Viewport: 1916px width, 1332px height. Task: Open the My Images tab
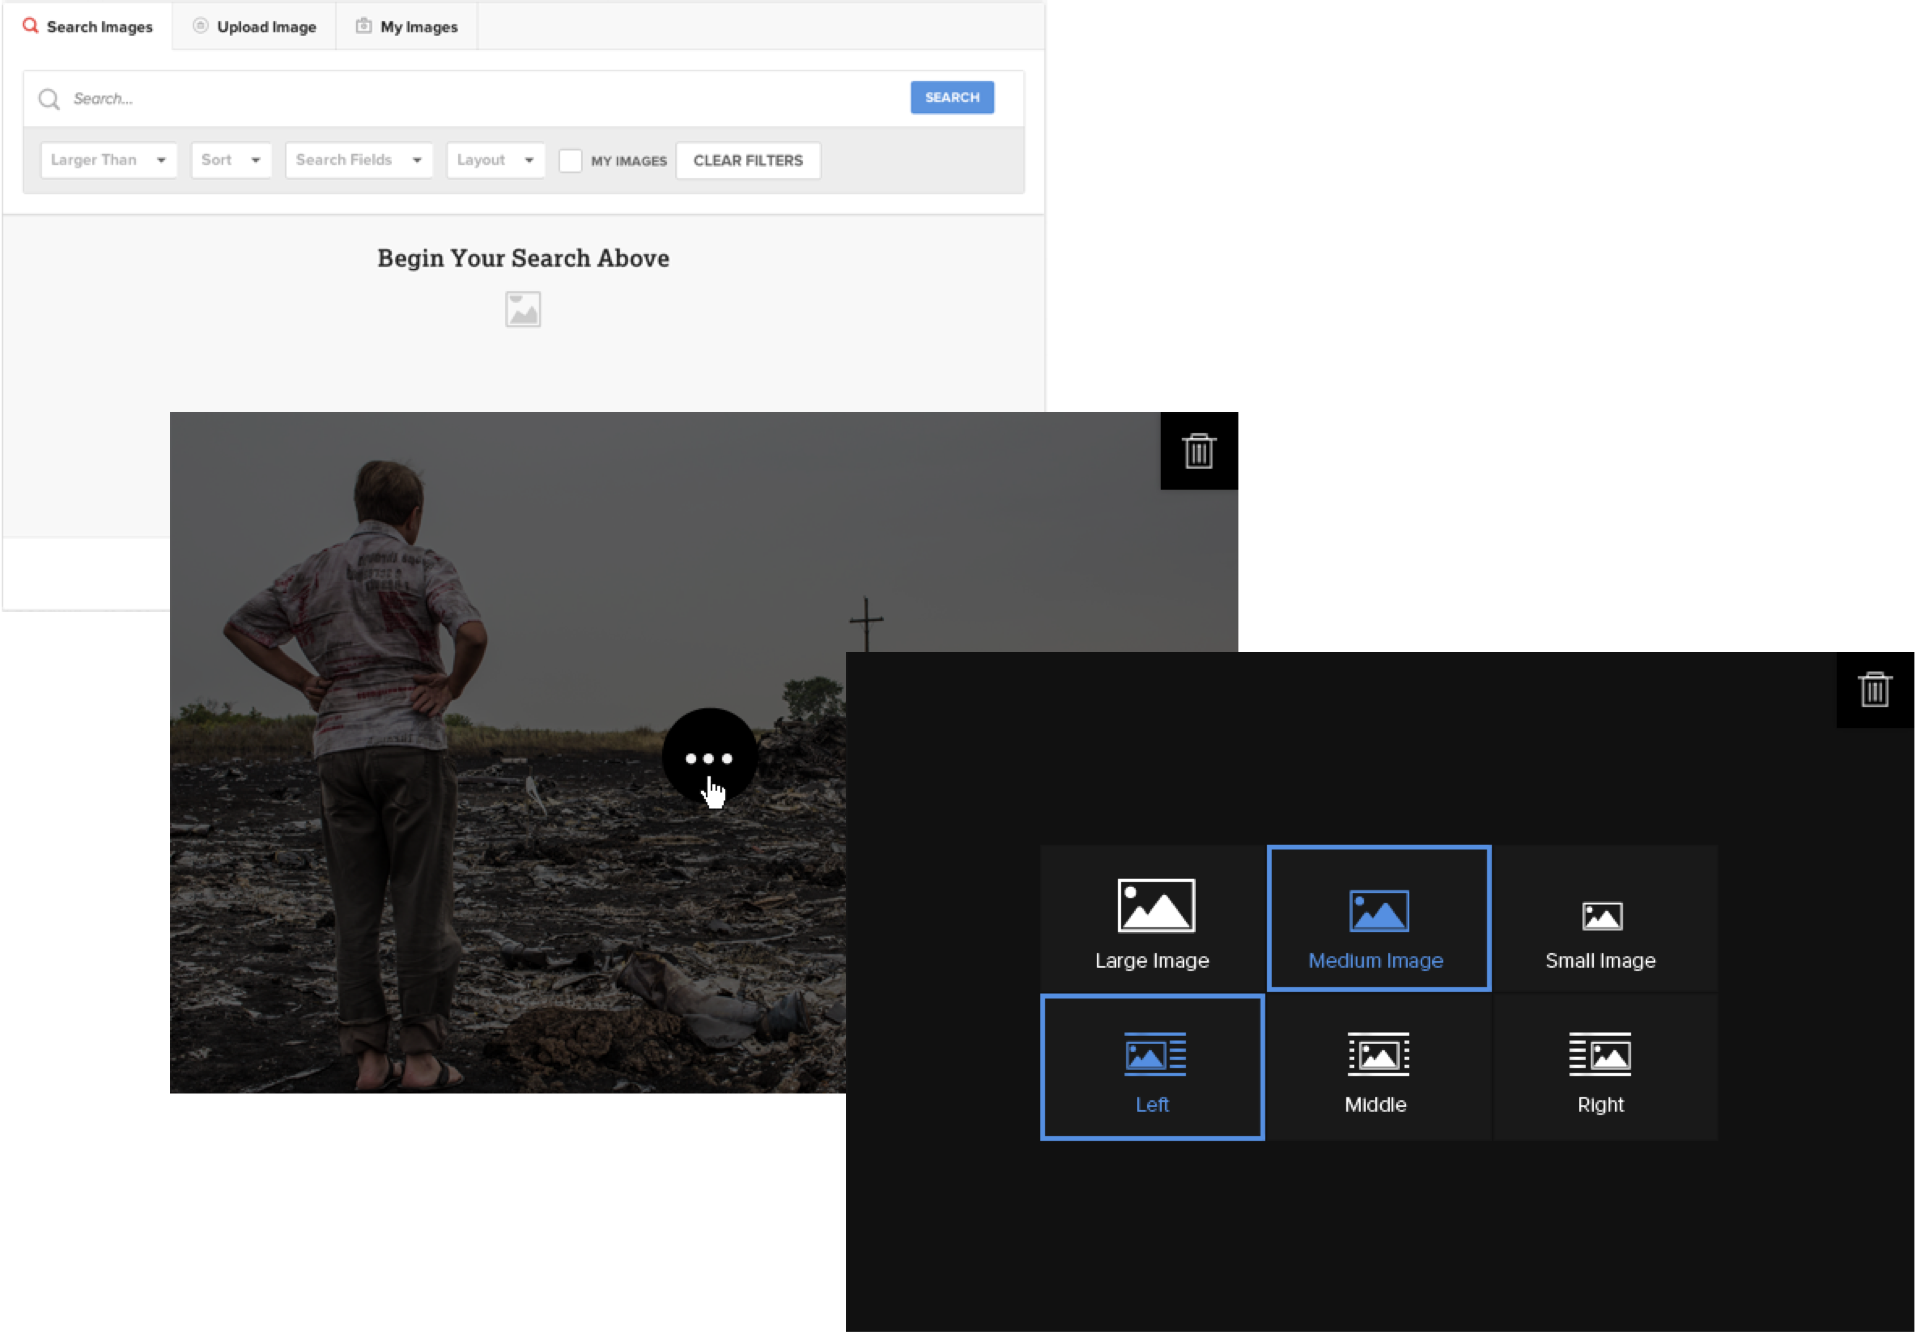coord(407,27)
